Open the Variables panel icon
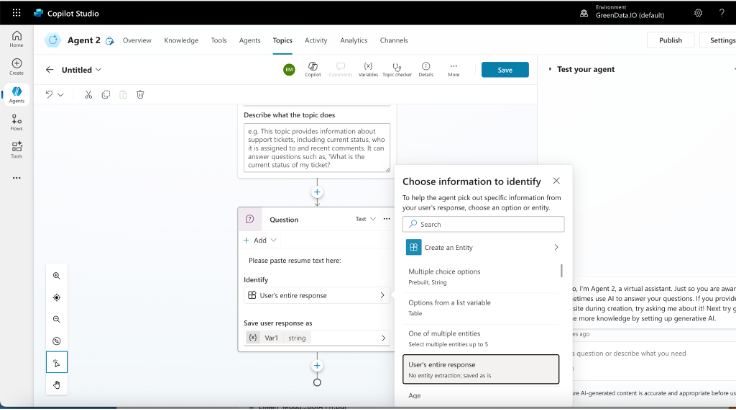 click(x=368, y=69)
